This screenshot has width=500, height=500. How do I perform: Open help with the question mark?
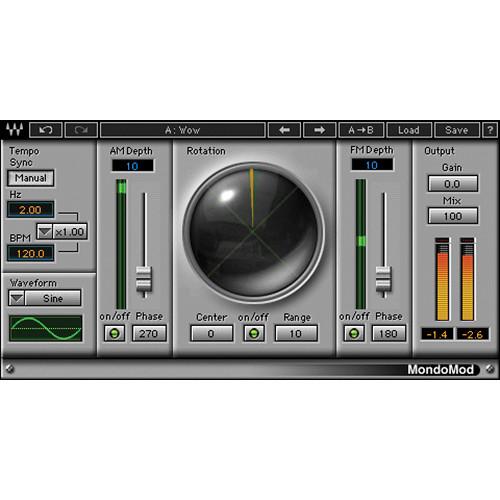[x=490, y=130]
